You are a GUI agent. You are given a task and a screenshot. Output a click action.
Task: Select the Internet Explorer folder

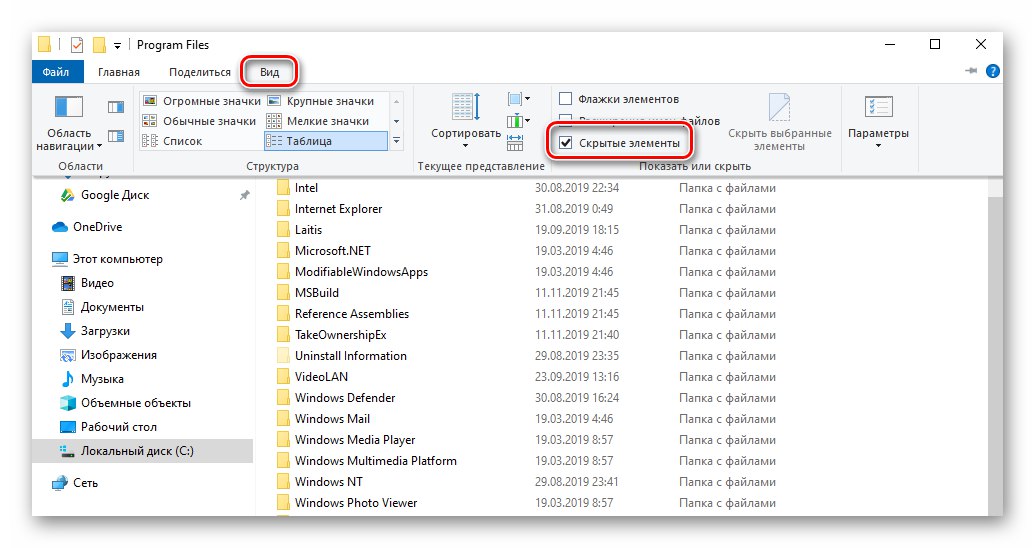click(338, 209)
